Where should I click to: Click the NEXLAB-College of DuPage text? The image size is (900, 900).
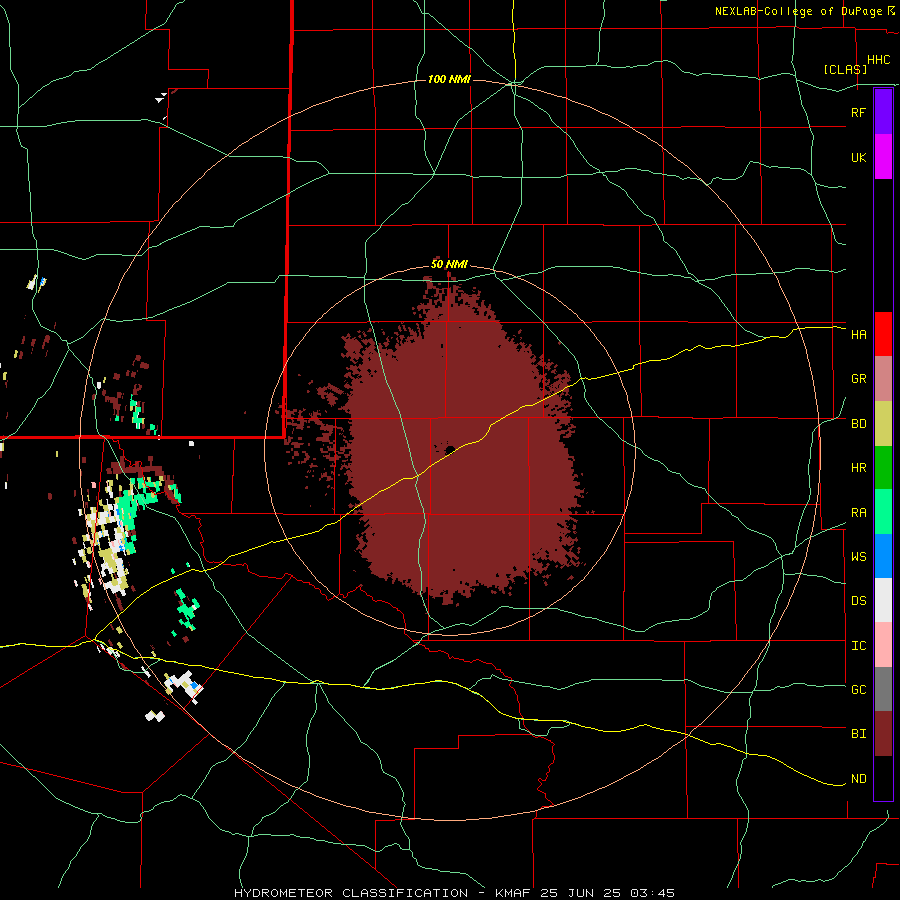(x=798, y=11)
